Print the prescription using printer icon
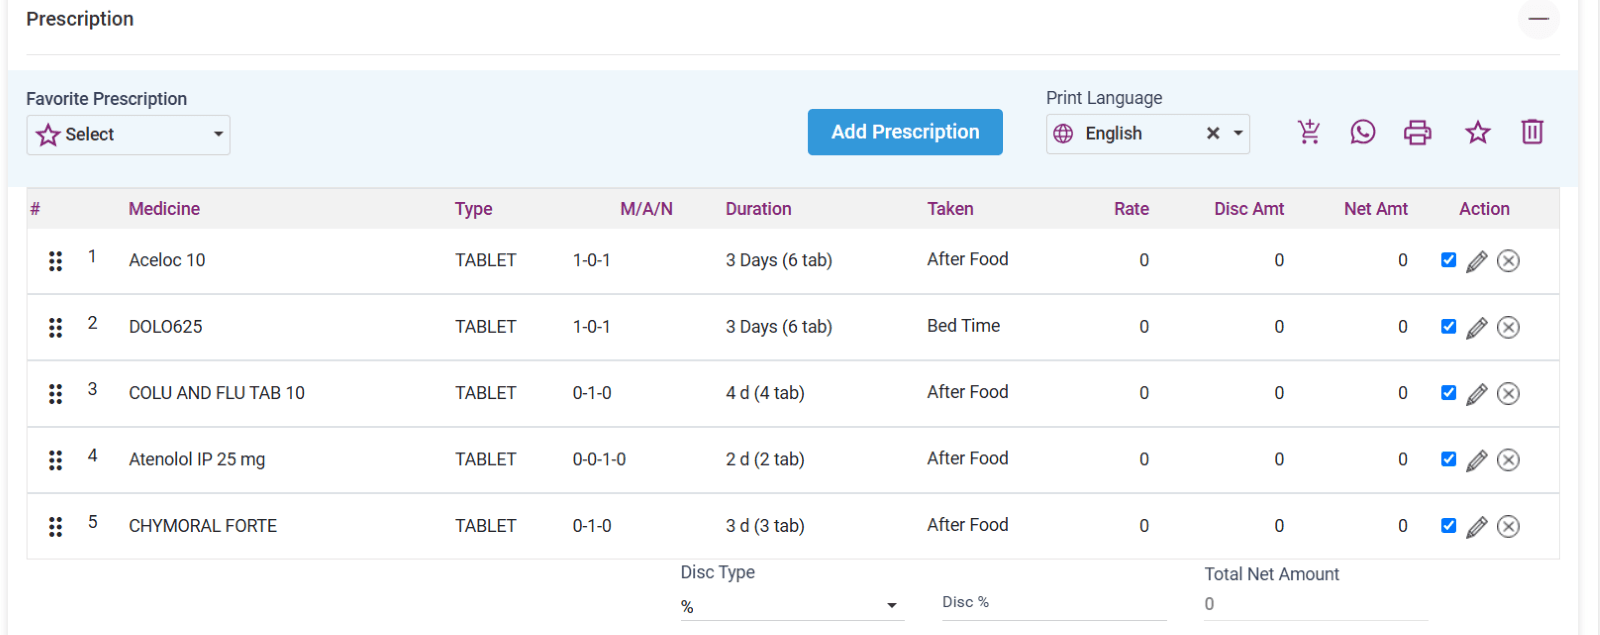 [1417, 132]
